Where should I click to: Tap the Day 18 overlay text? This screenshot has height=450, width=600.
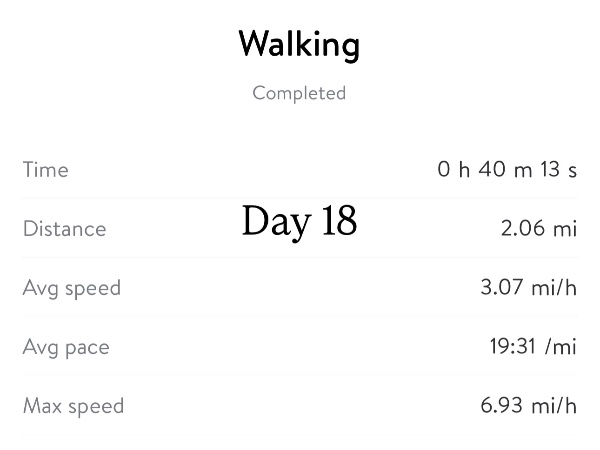(x=299, y=221)
